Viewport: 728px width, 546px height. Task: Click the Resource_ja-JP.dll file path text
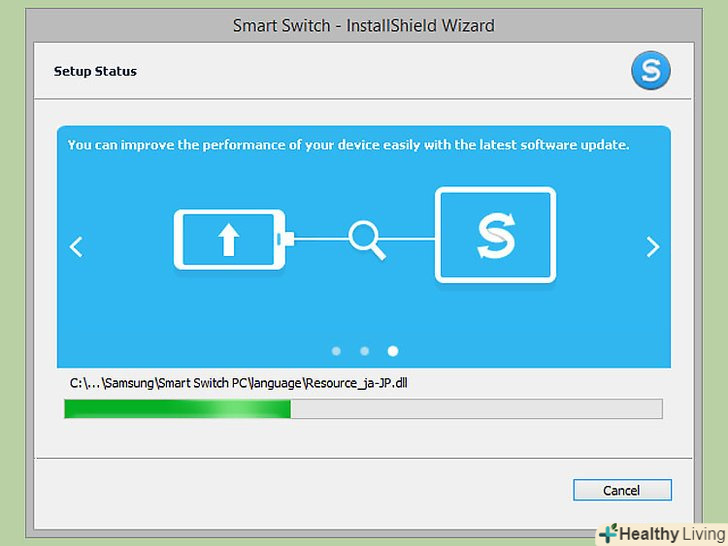point(239,383)
